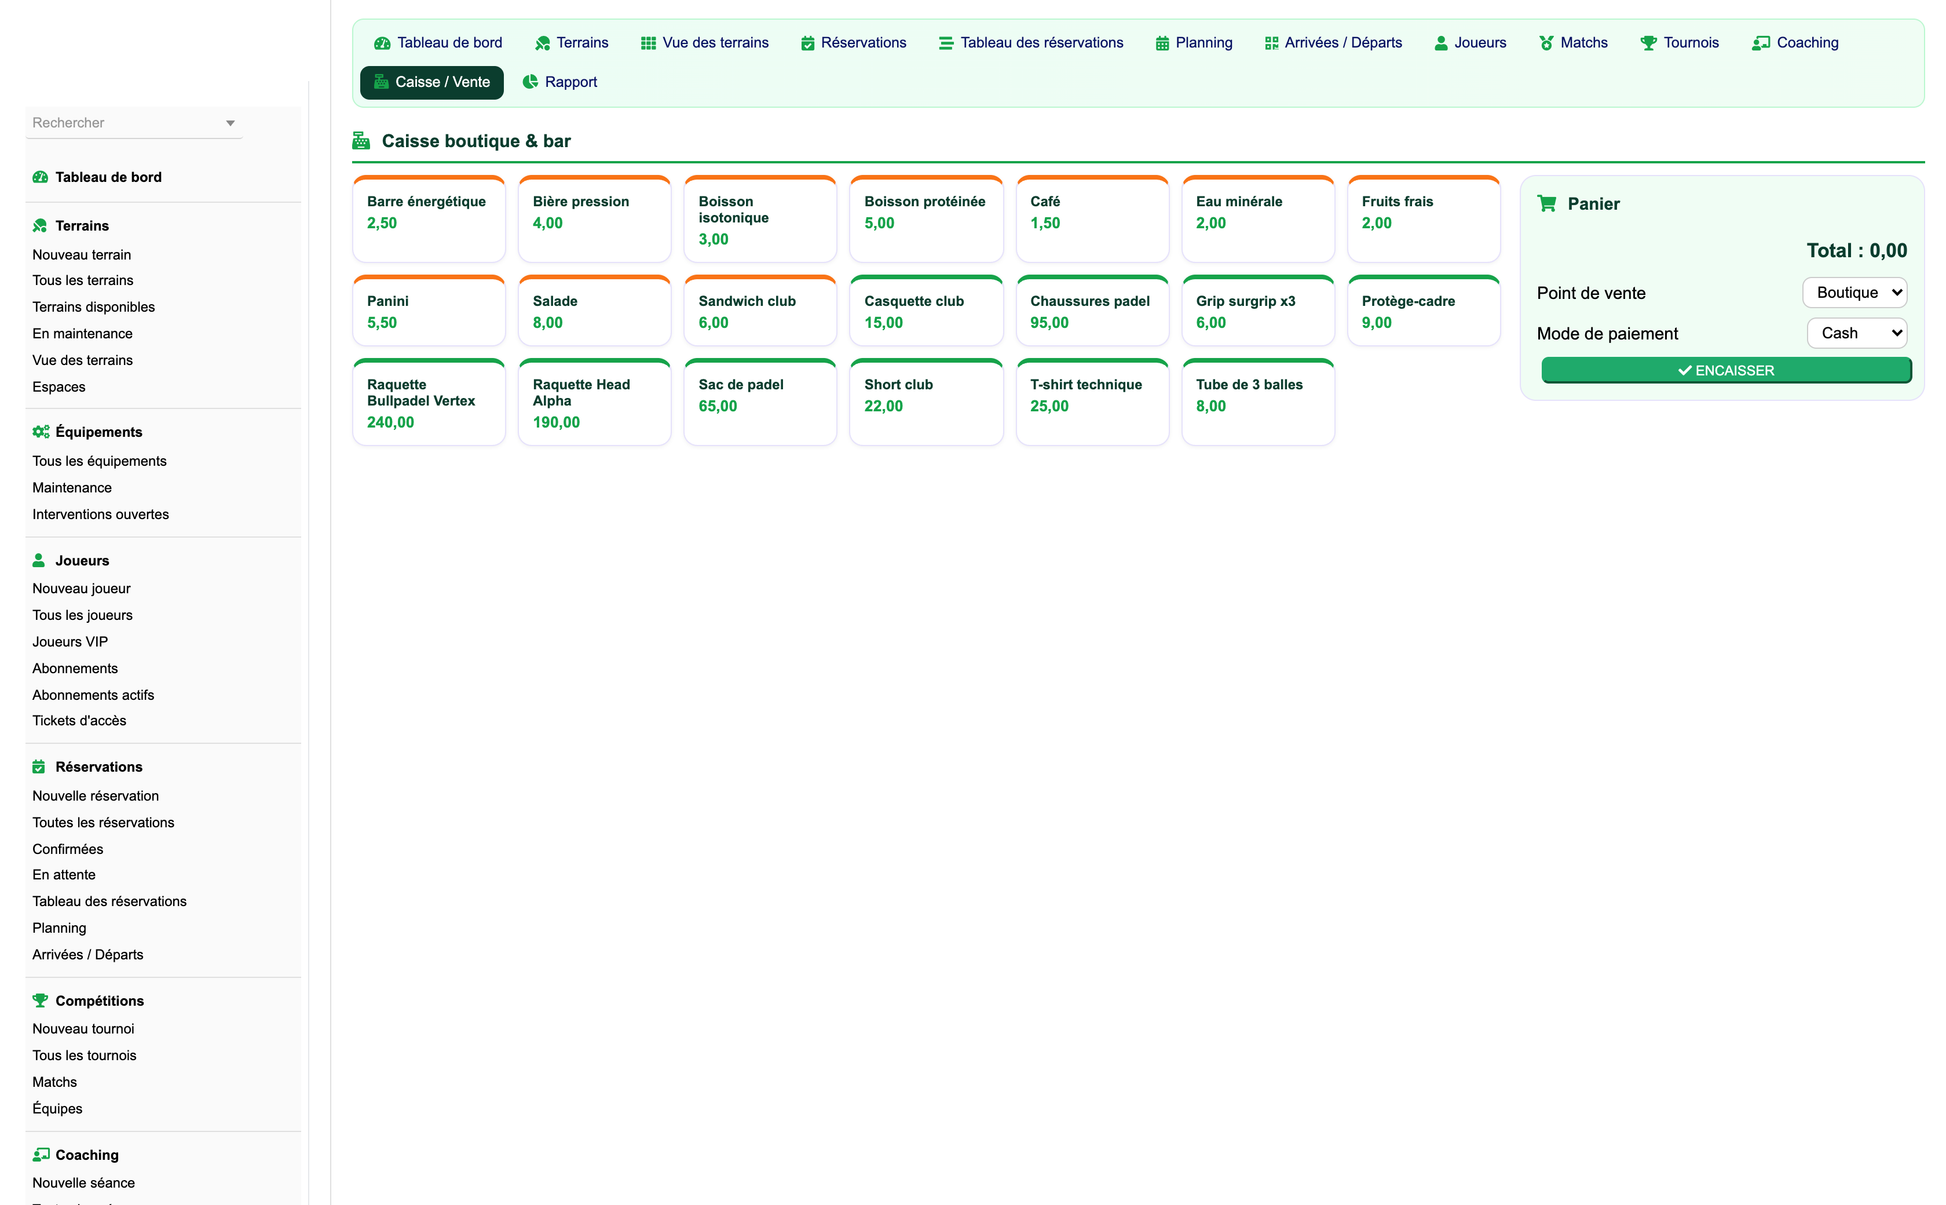Open the Rapport tab
This screenshot has height=1205, width=1946.
[560, 82]
